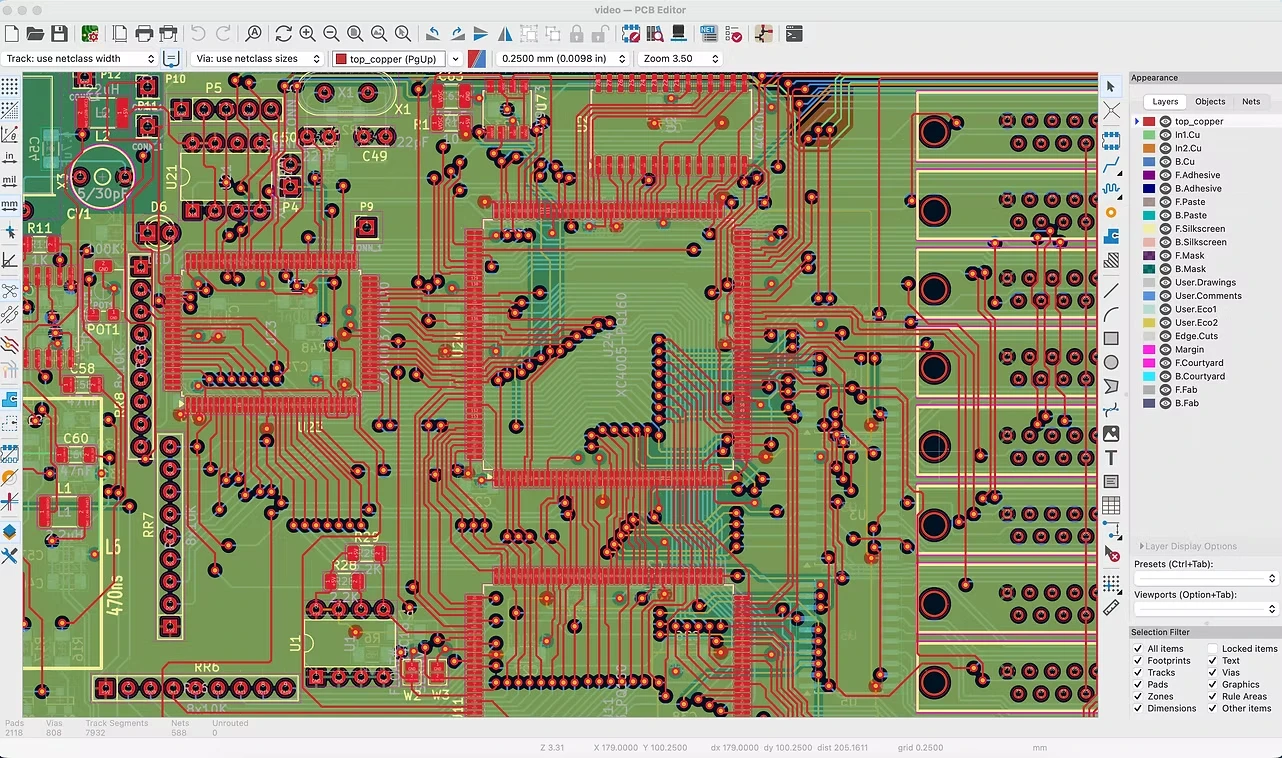The image size is (1282, 758).
Task: Mirror selection icon in top toolbar
Action: 505,34
